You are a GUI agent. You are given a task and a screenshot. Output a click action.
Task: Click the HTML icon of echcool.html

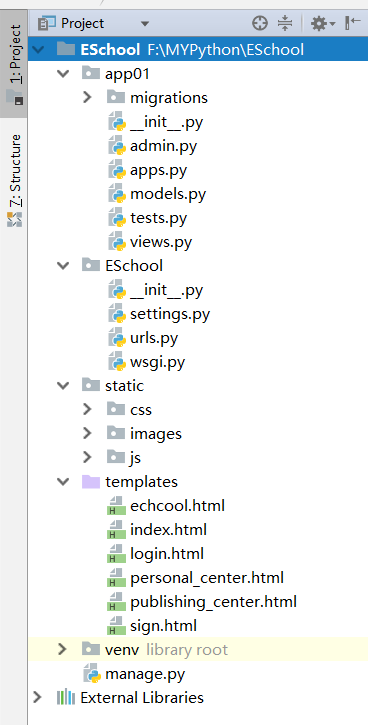click(117, 505)
